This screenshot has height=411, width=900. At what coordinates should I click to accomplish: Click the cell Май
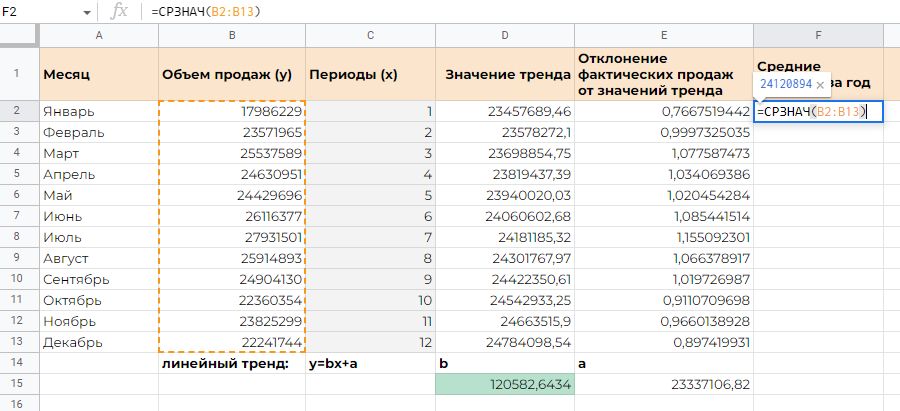99,195
